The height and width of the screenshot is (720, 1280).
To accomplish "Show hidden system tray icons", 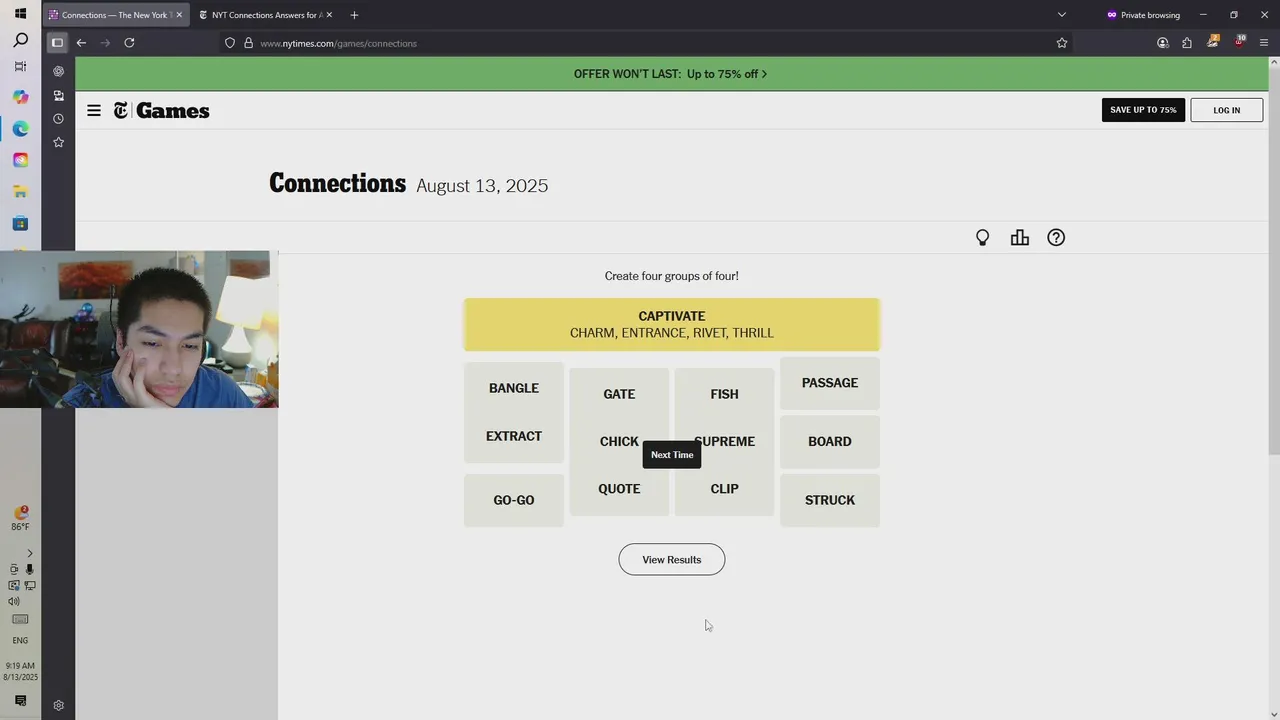I will pos(29,553).
